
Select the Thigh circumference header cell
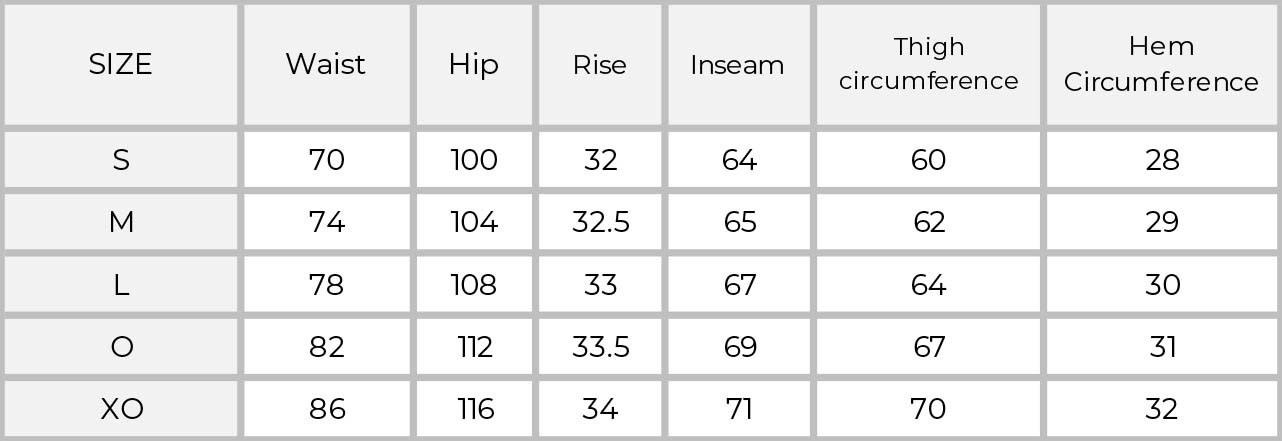(929, 65)
